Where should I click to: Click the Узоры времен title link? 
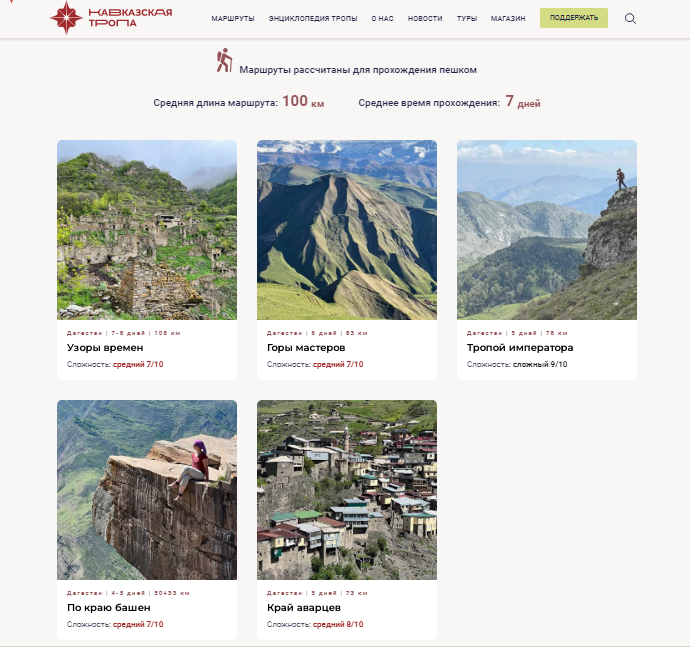105,348
